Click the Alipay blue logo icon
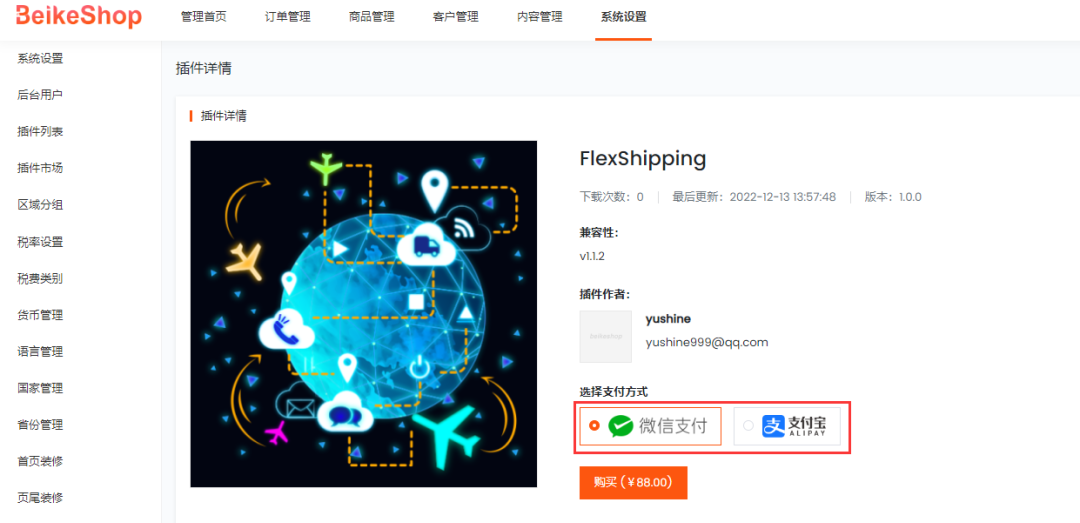 tap(773, 426)
